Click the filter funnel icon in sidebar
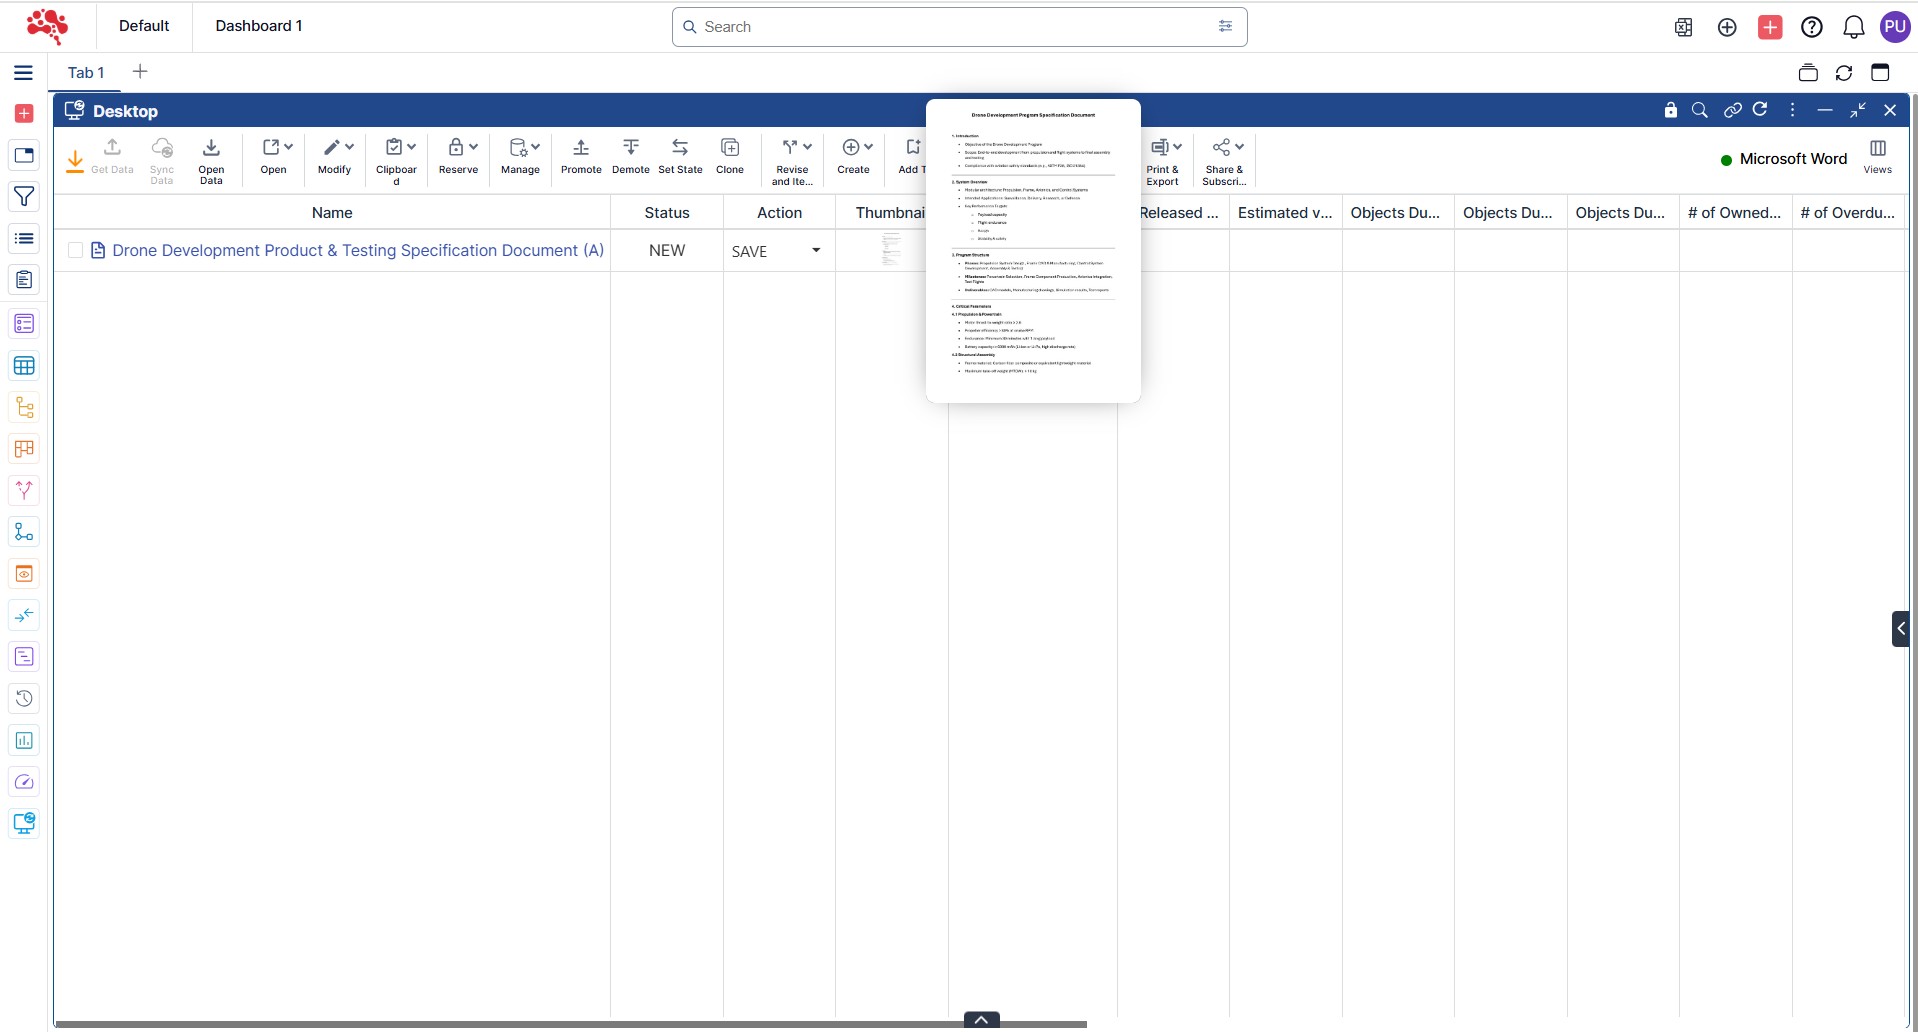The width and height of the screenshot is (1918, 1032). [24, 197]
